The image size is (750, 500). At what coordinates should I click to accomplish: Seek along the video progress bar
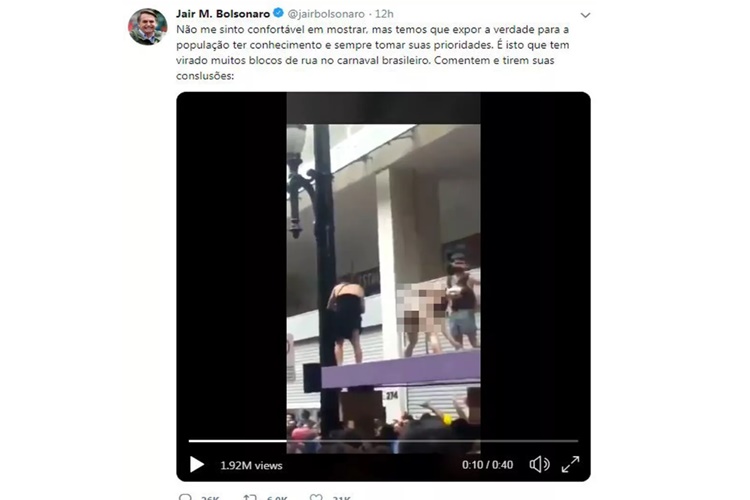point(383,441)
